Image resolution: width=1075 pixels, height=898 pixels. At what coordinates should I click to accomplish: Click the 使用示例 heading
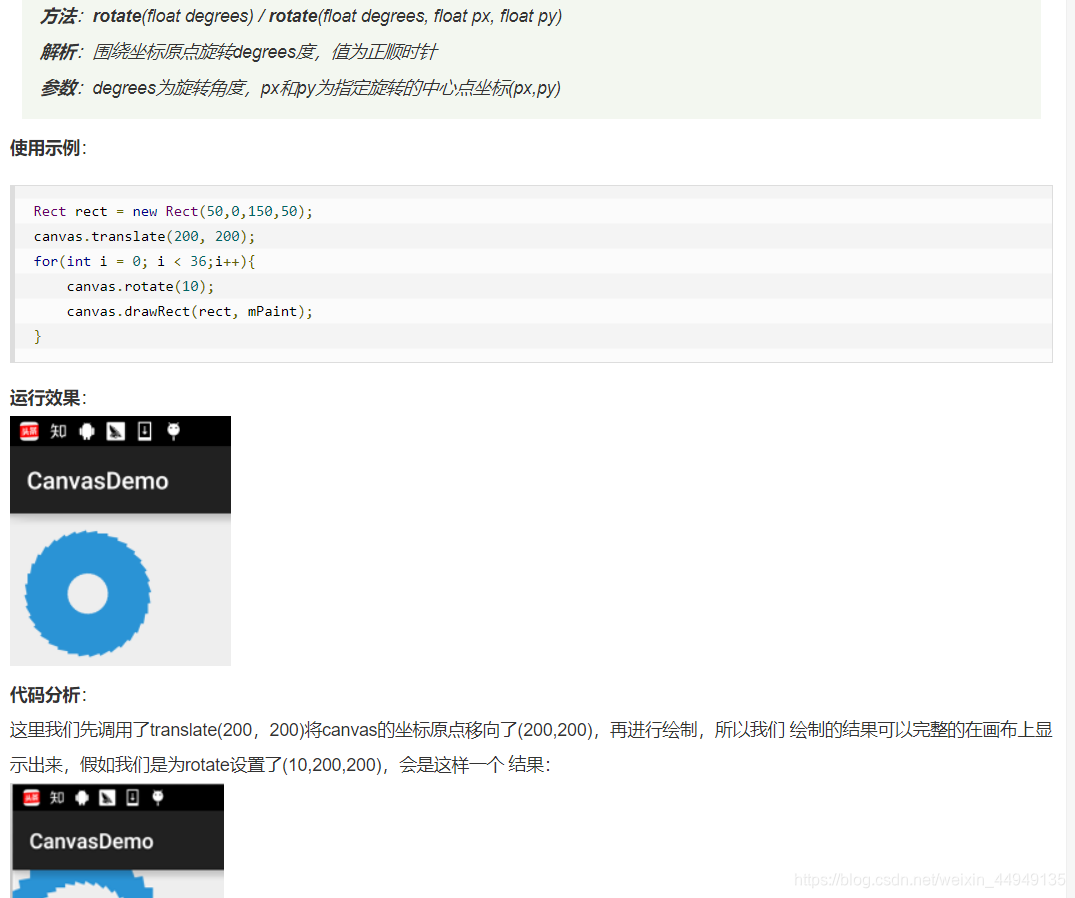click(48, 147)
